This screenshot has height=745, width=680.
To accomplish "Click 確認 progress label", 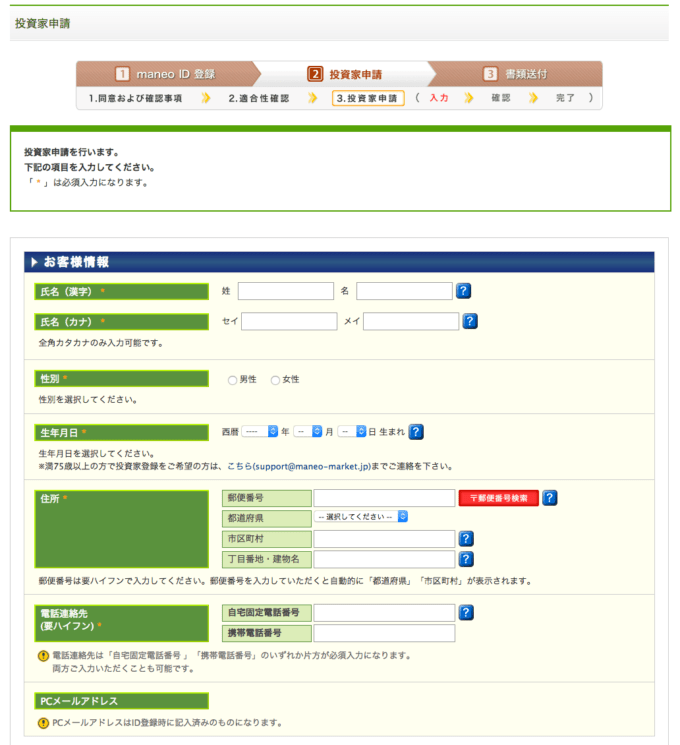I will coord(501,98).
